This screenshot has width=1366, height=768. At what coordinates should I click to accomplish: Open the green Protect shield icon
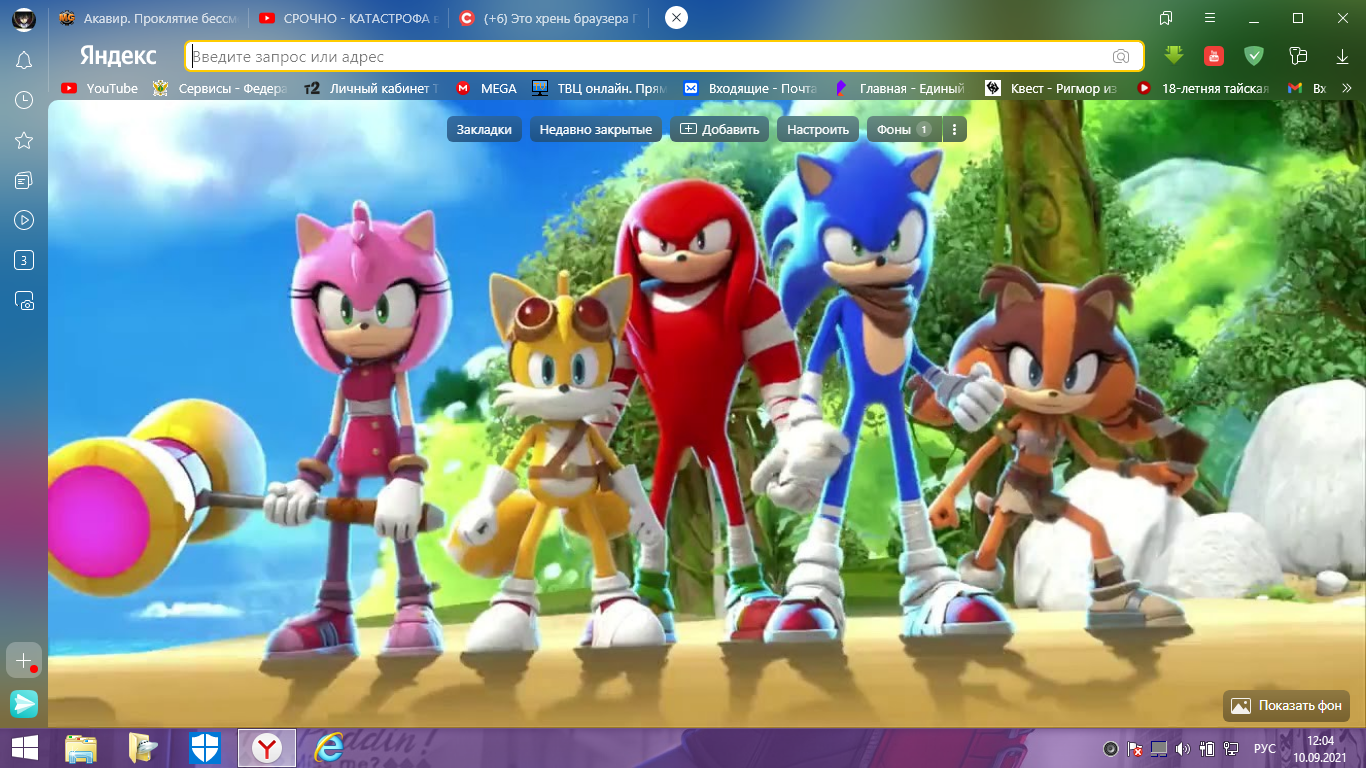point(1253,56)
